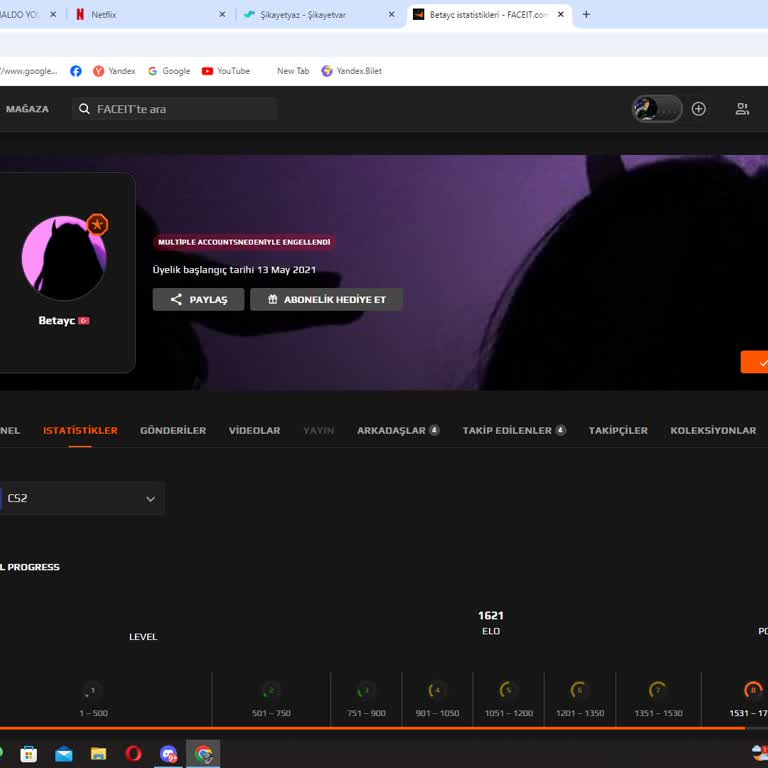This screenshot has height=768, width=768.
Task: Open the Facebook bookmark icon
Action: (75, 71)
